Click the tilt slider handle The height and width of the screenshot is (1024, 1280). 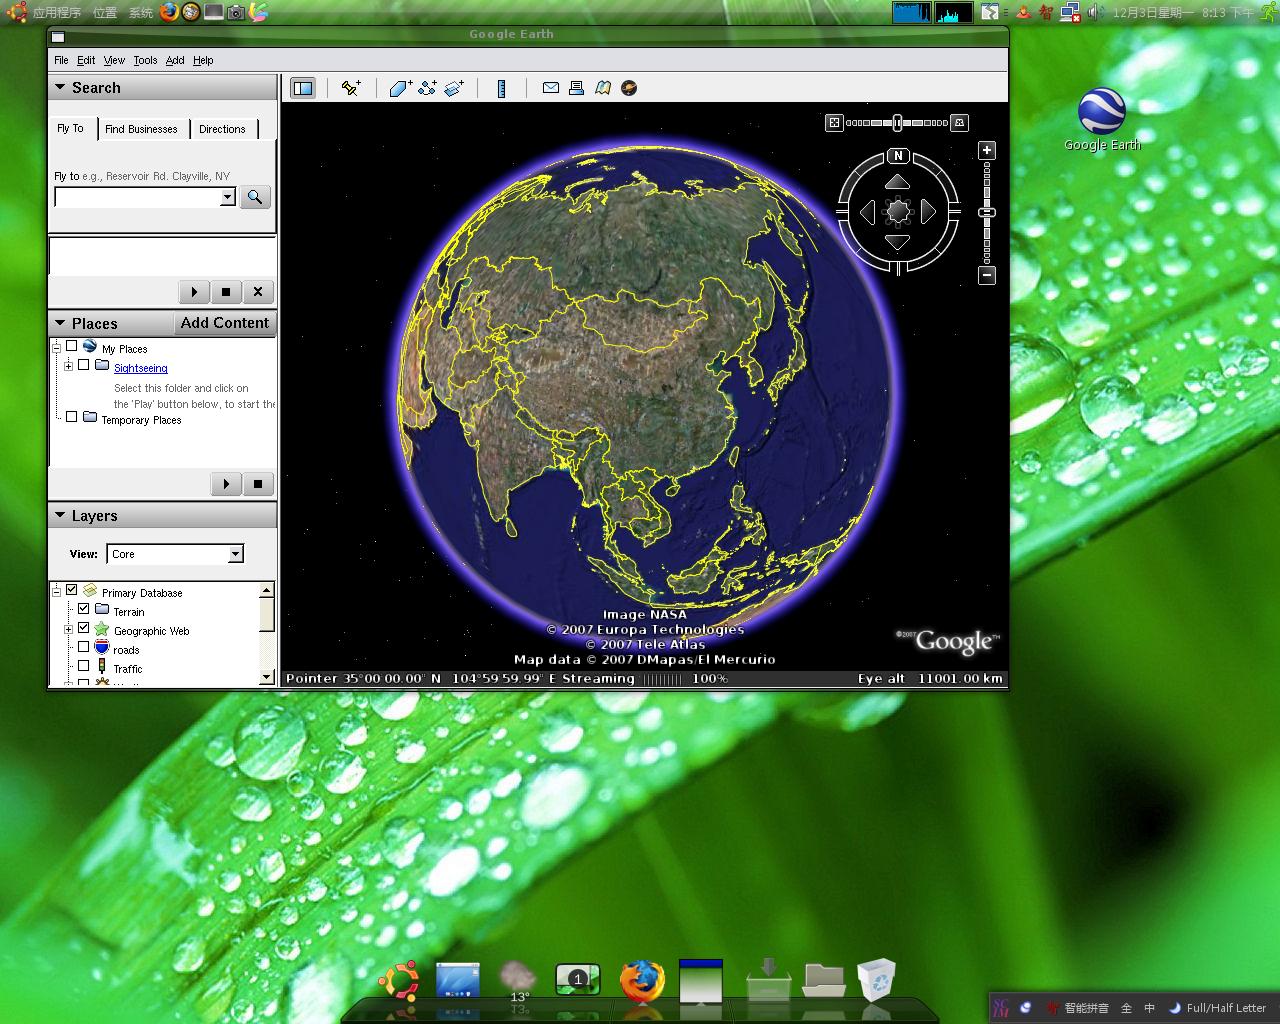pos(897,122)
